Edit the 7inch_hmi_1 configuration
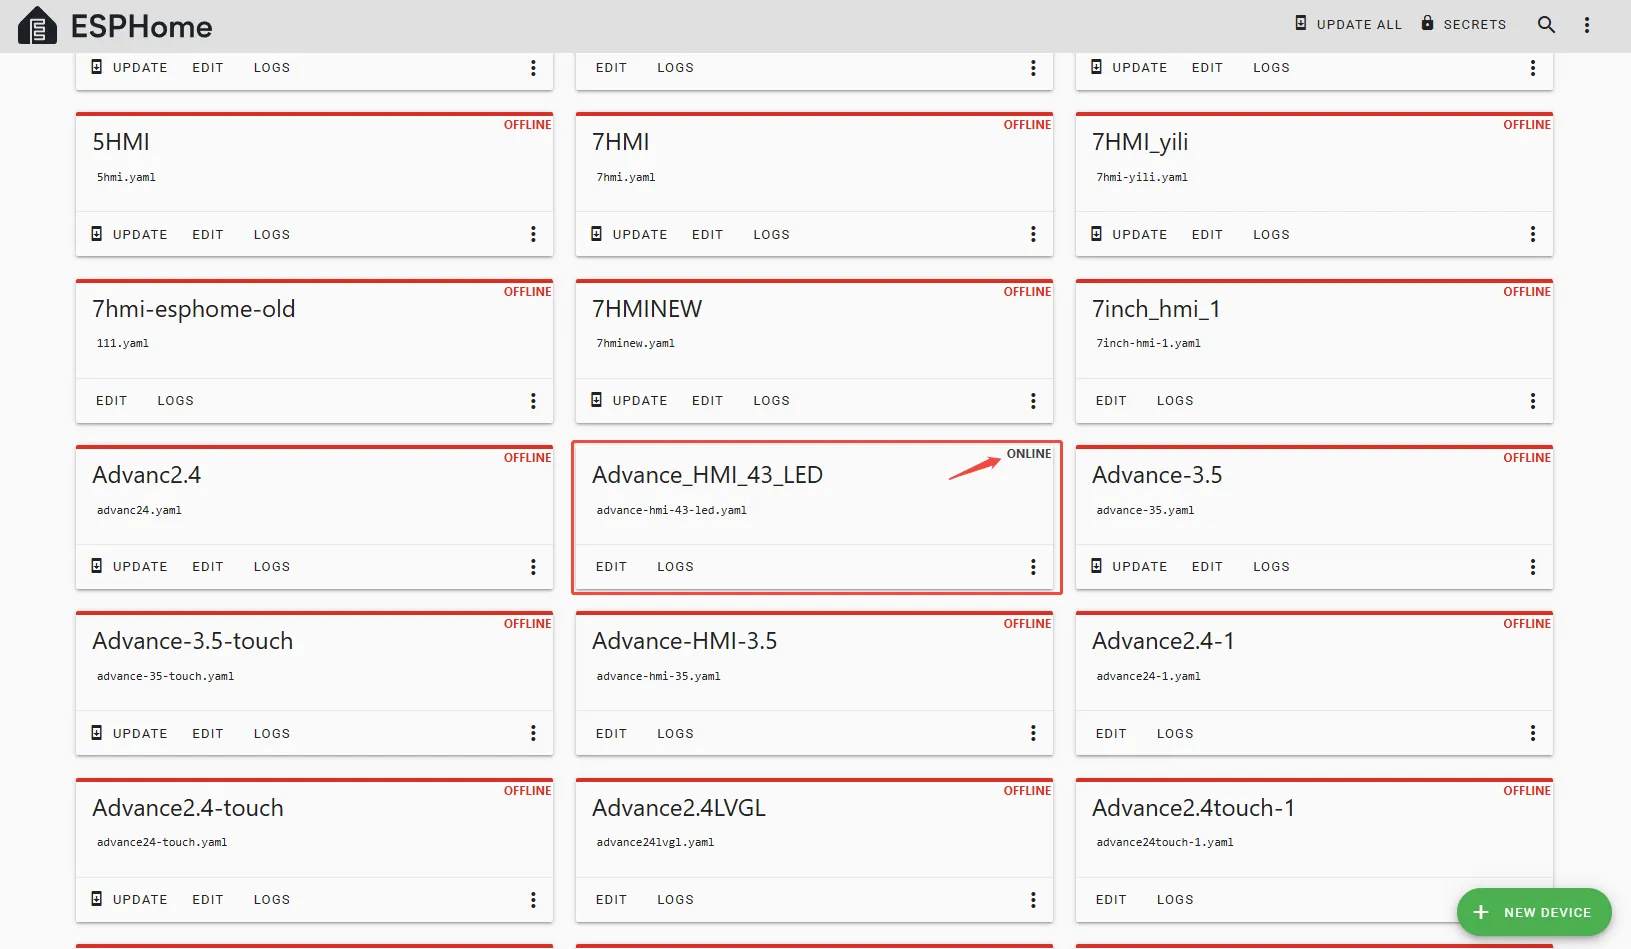 (1111, 400)
